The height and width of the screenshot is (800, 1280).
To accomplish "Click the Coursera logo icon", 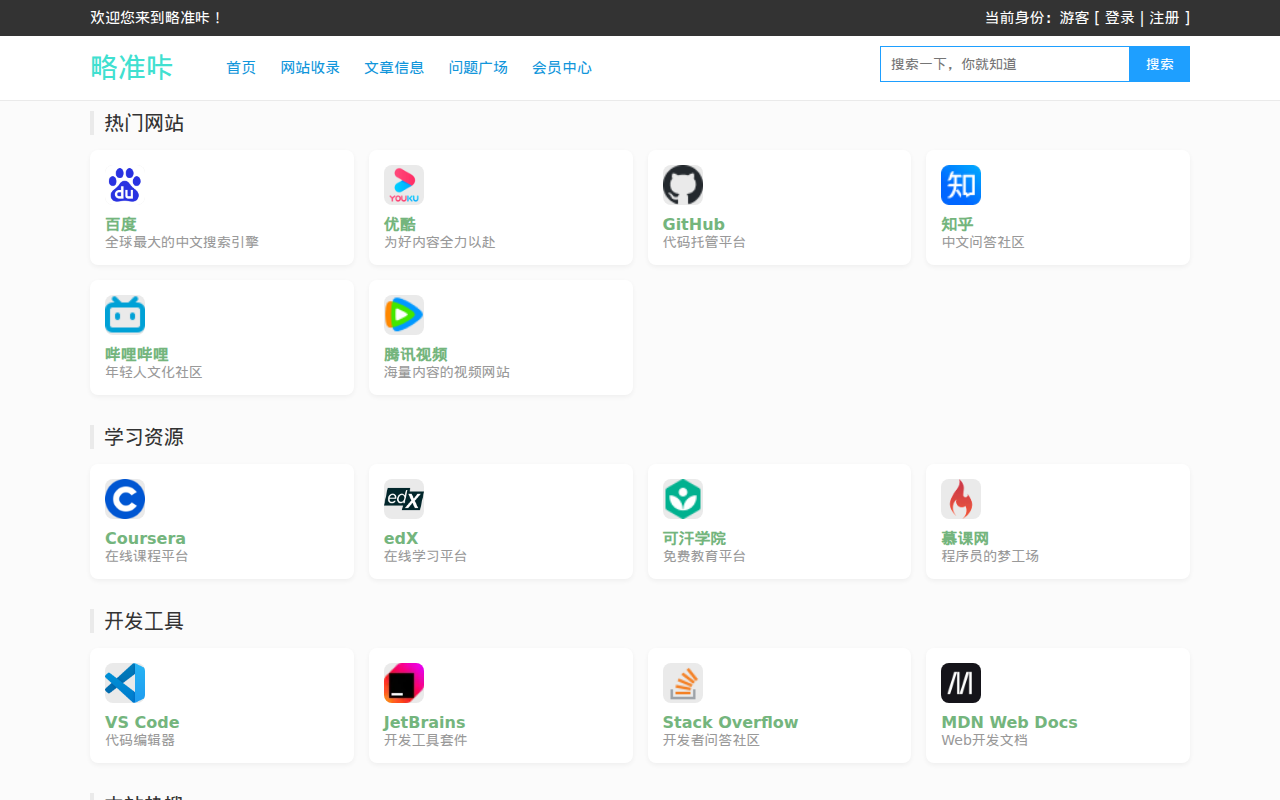I will coord(124,499).
